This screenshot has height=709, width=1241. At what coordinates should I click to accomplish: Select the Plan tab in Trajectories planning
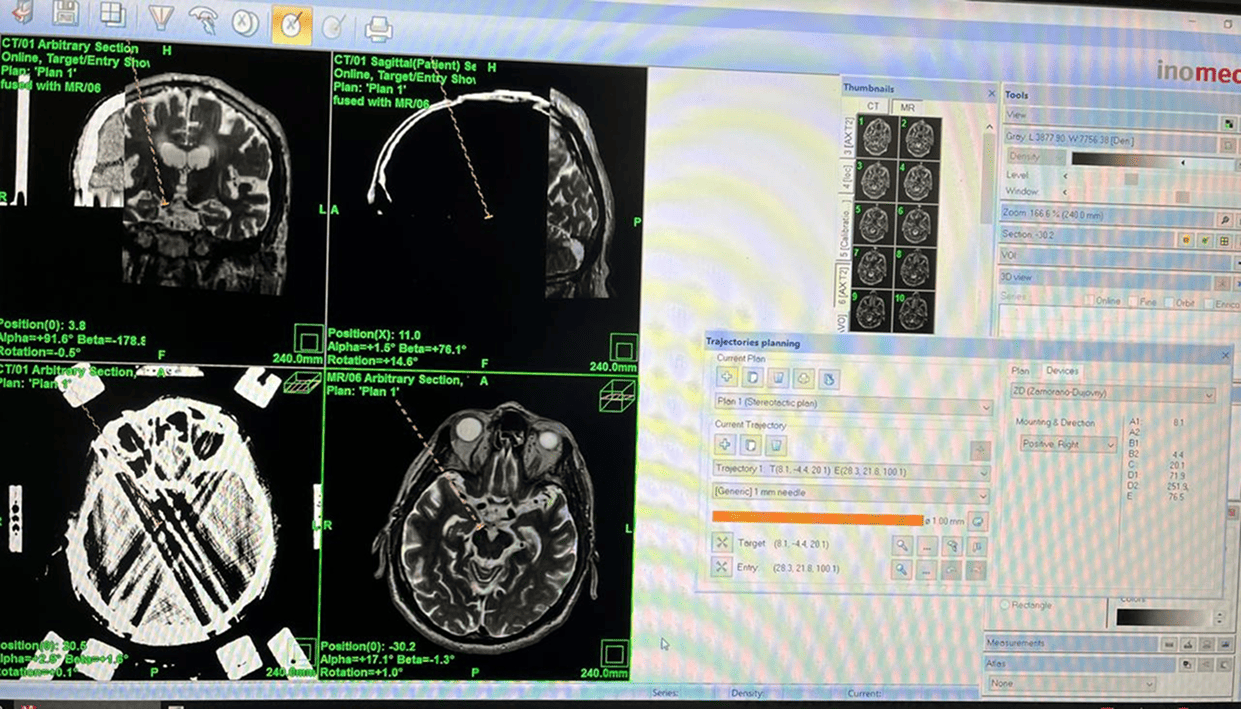[x=1019, y=371]
